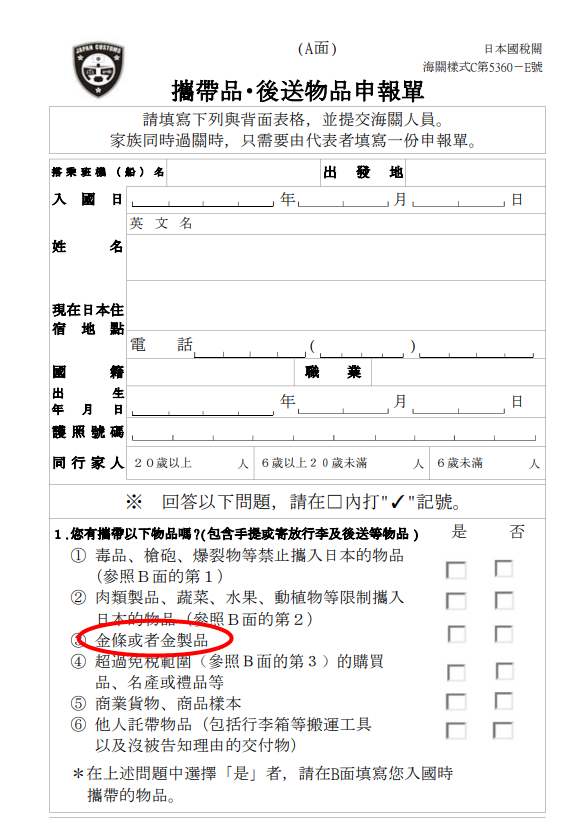
Task: Check 是 for ⑥ 他人託帶物品
Action: pyautogui.click(x=456, y=730)
